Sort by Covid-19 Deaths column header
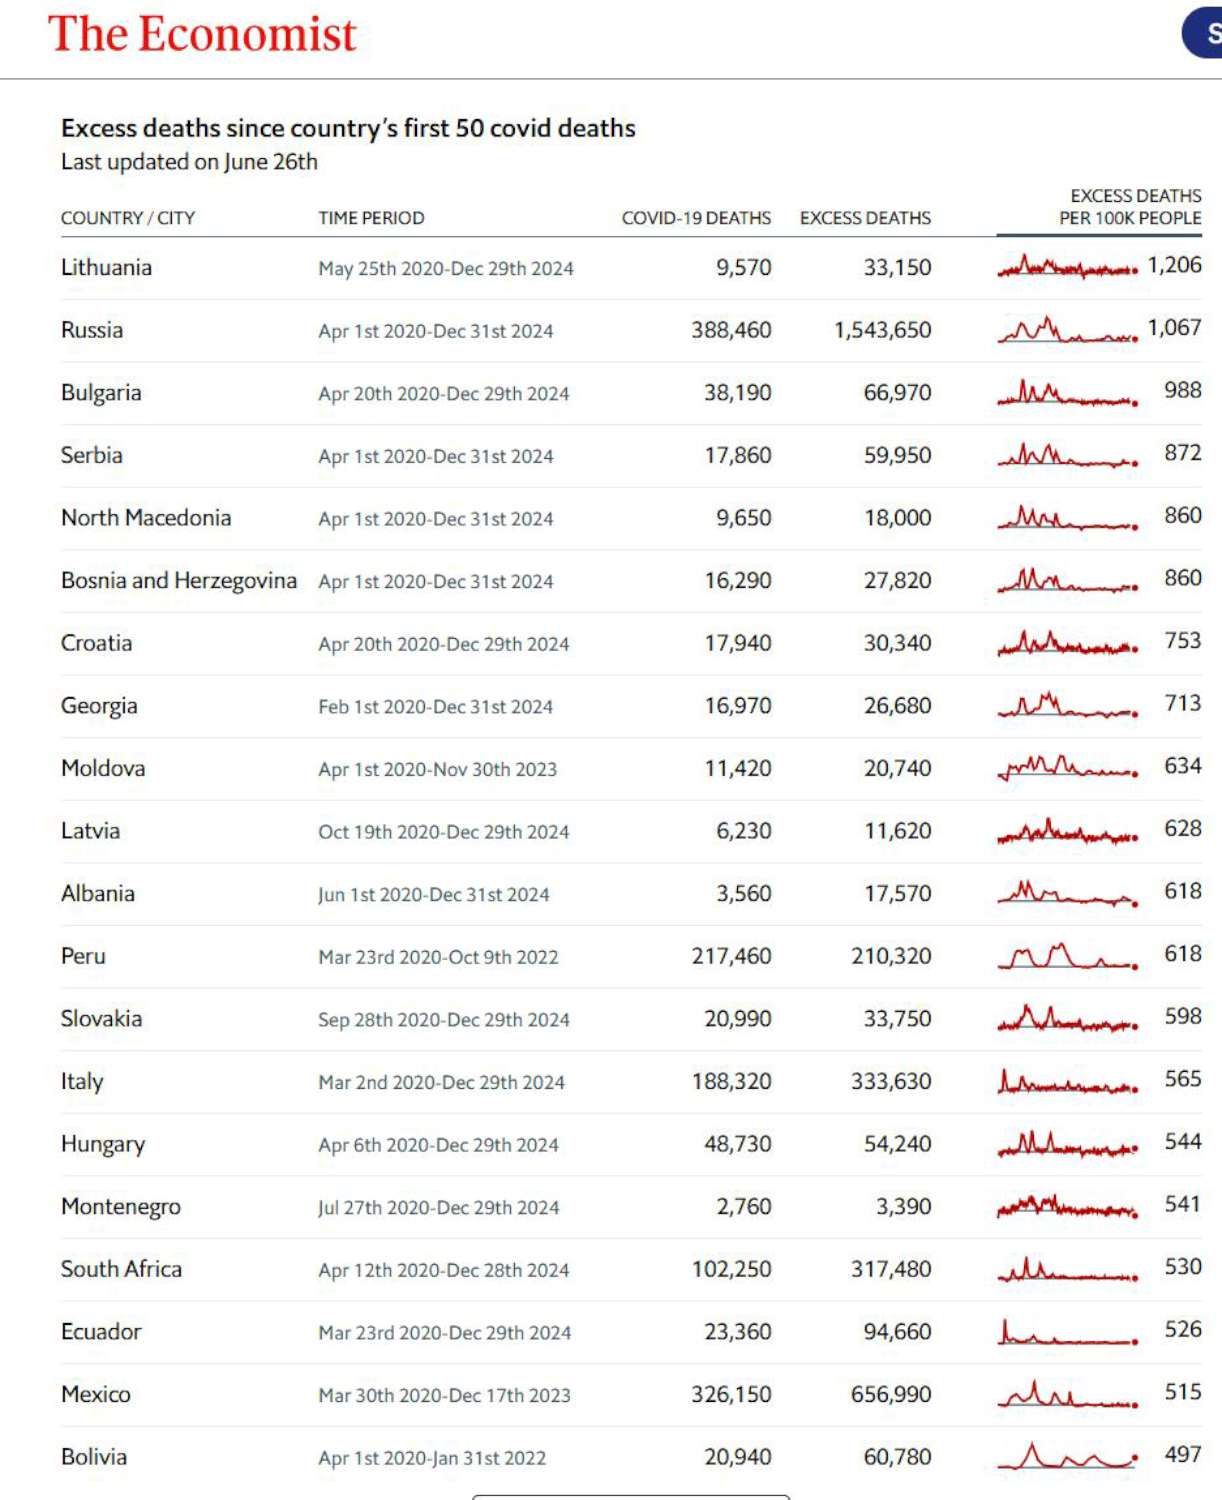Image resolution: width=1222 pixels, height=1500 pixels. [x=696, y=218]
